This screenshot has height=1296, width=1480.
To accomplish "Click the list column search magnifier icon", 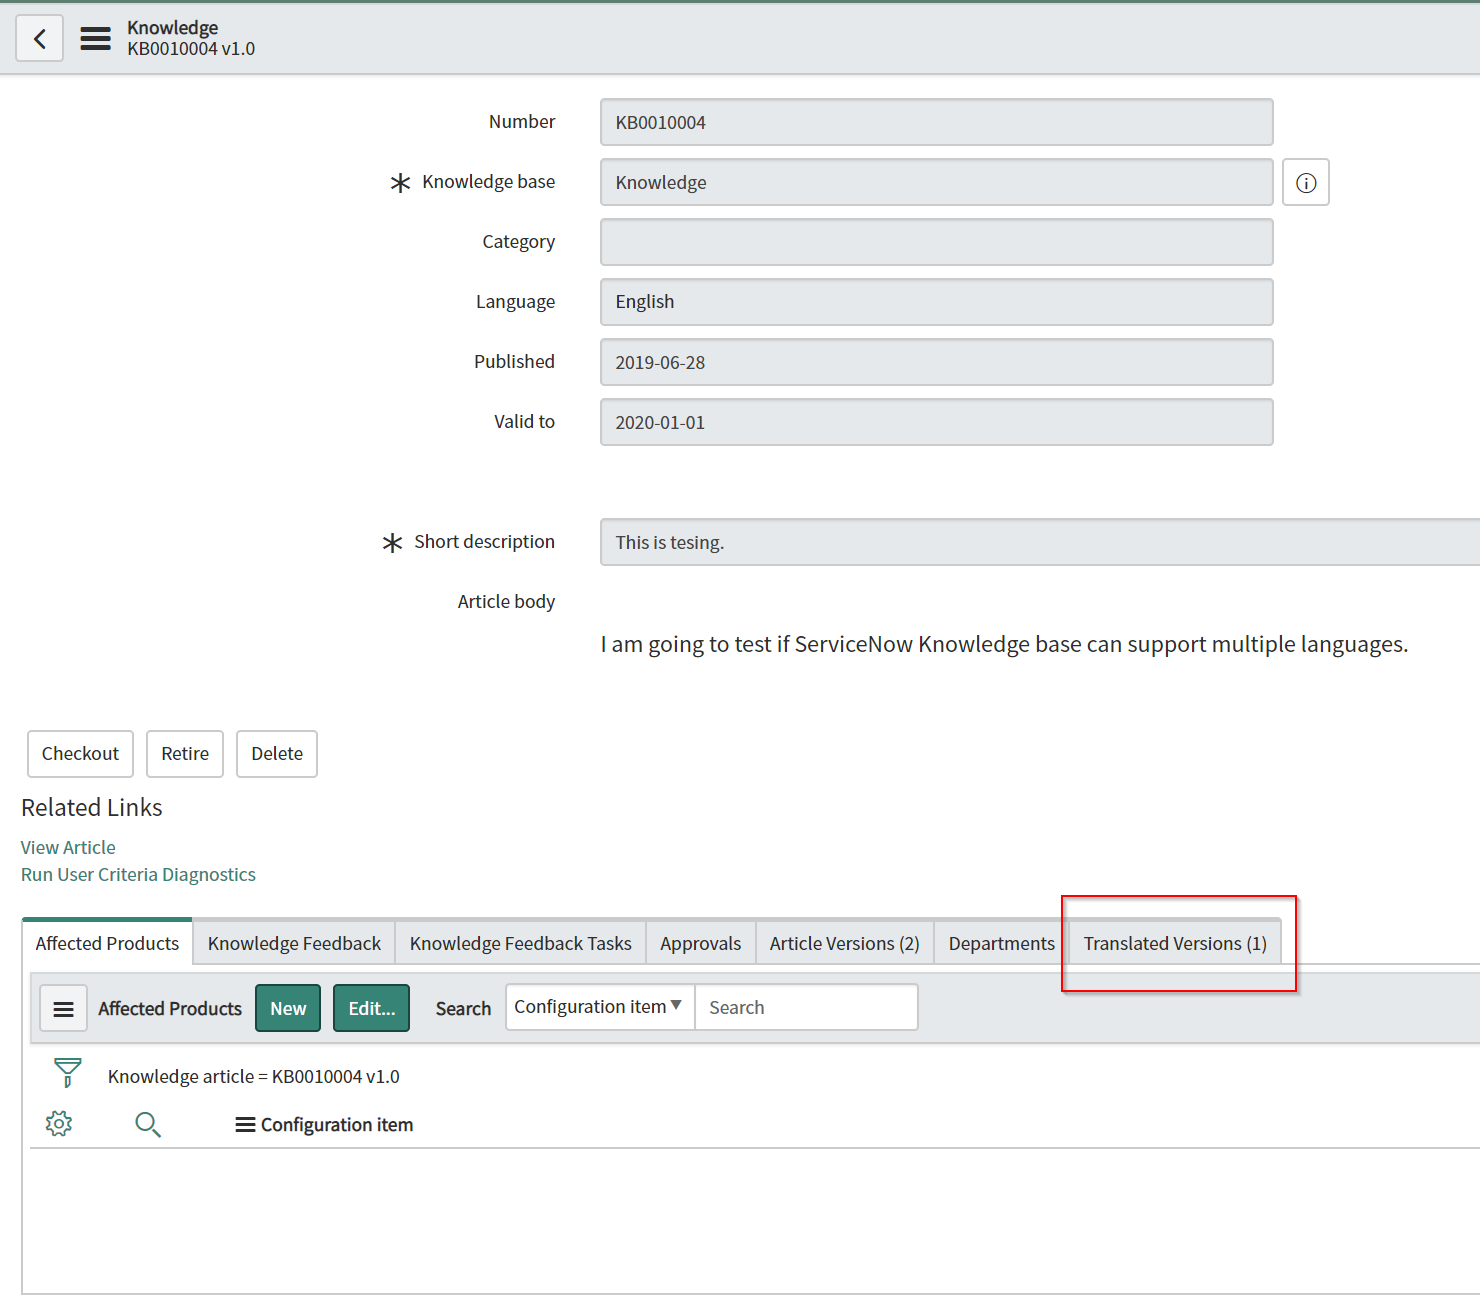I will point(148,1125).
